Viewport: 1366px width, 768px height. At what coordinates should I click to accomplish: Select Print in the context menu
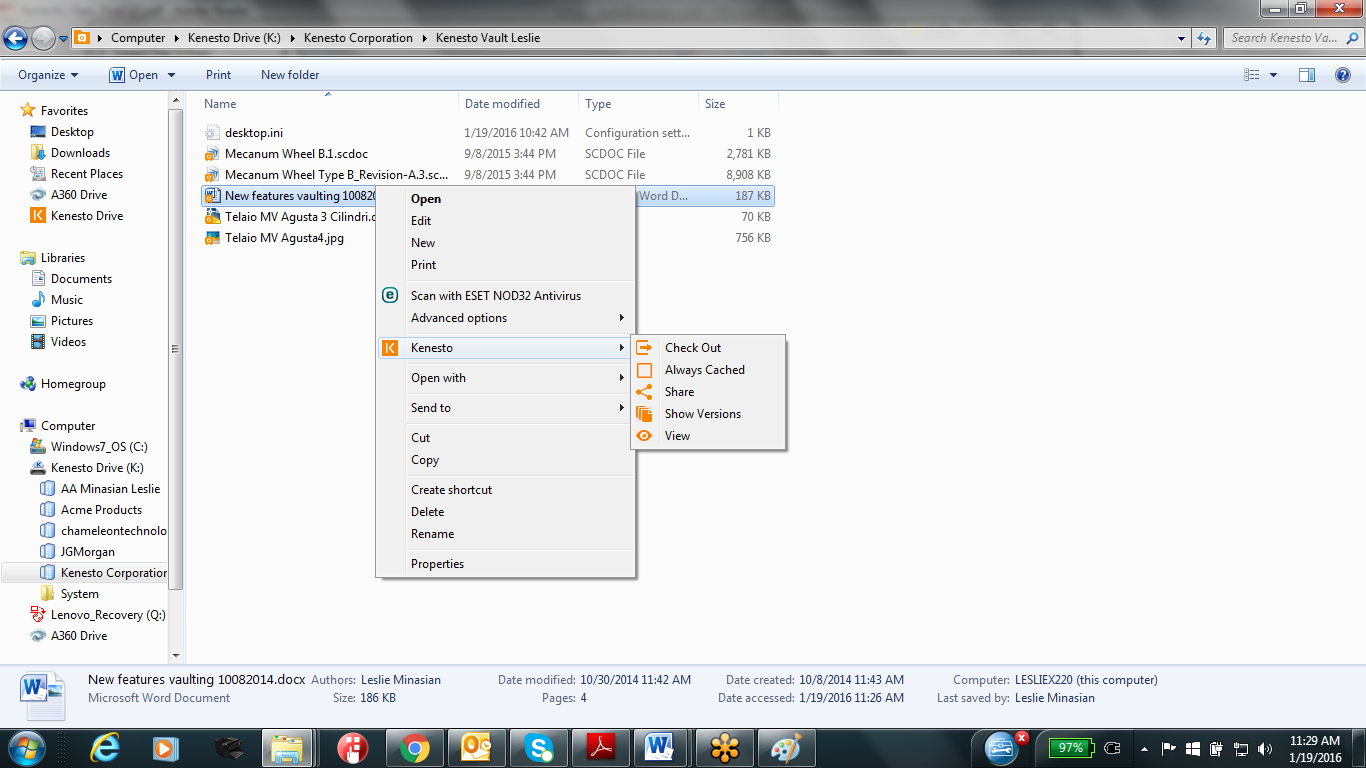424,265
